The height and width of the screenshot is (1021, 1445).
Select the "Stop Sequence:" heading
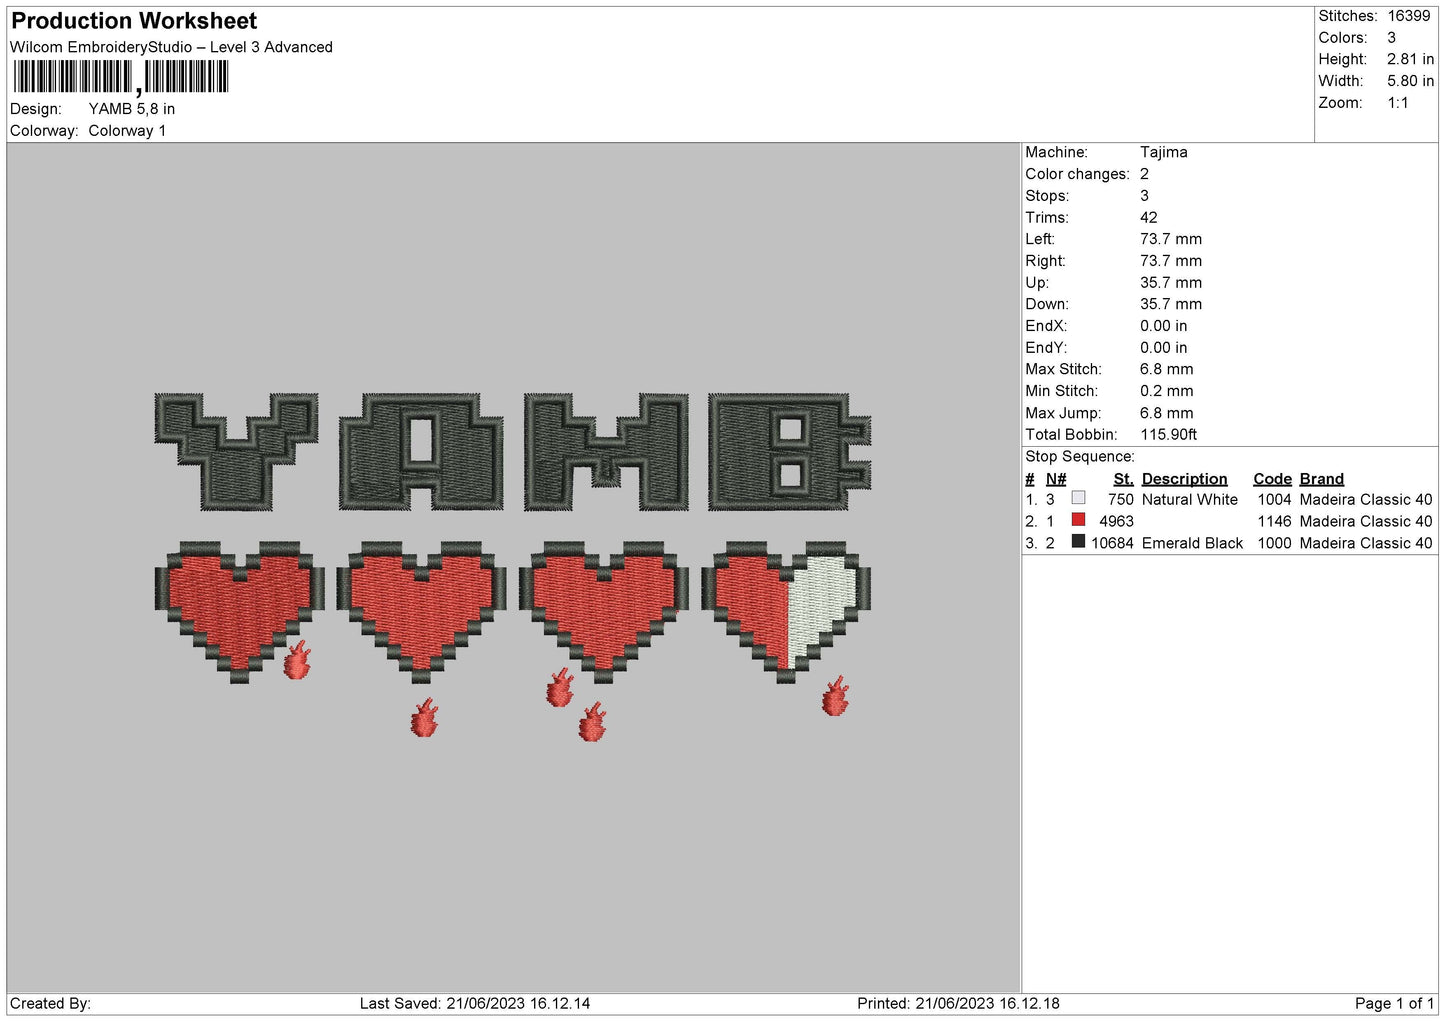pos(1080,457)
